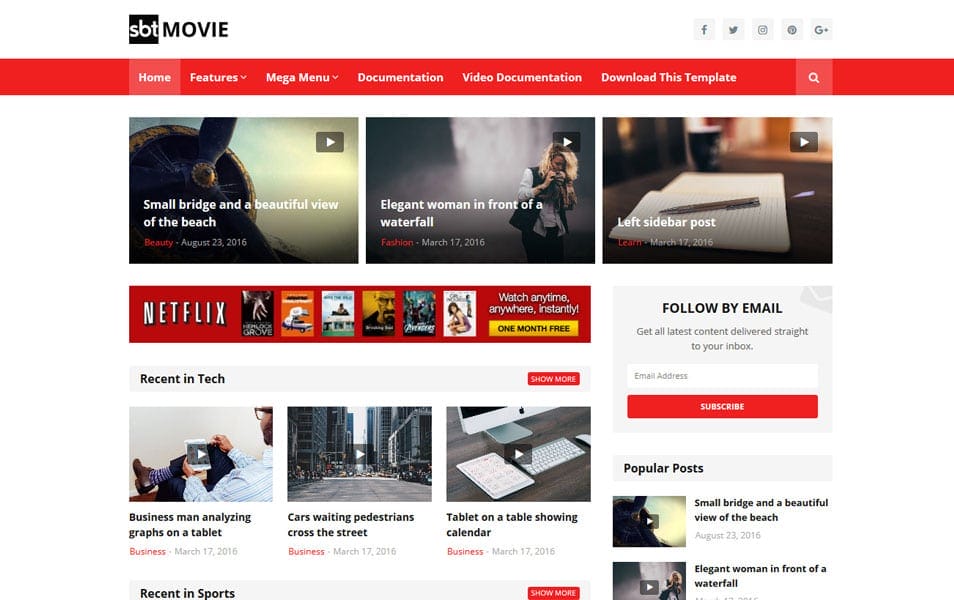
Task: Click the Email Address input field
Action: (x=721, y=375)
